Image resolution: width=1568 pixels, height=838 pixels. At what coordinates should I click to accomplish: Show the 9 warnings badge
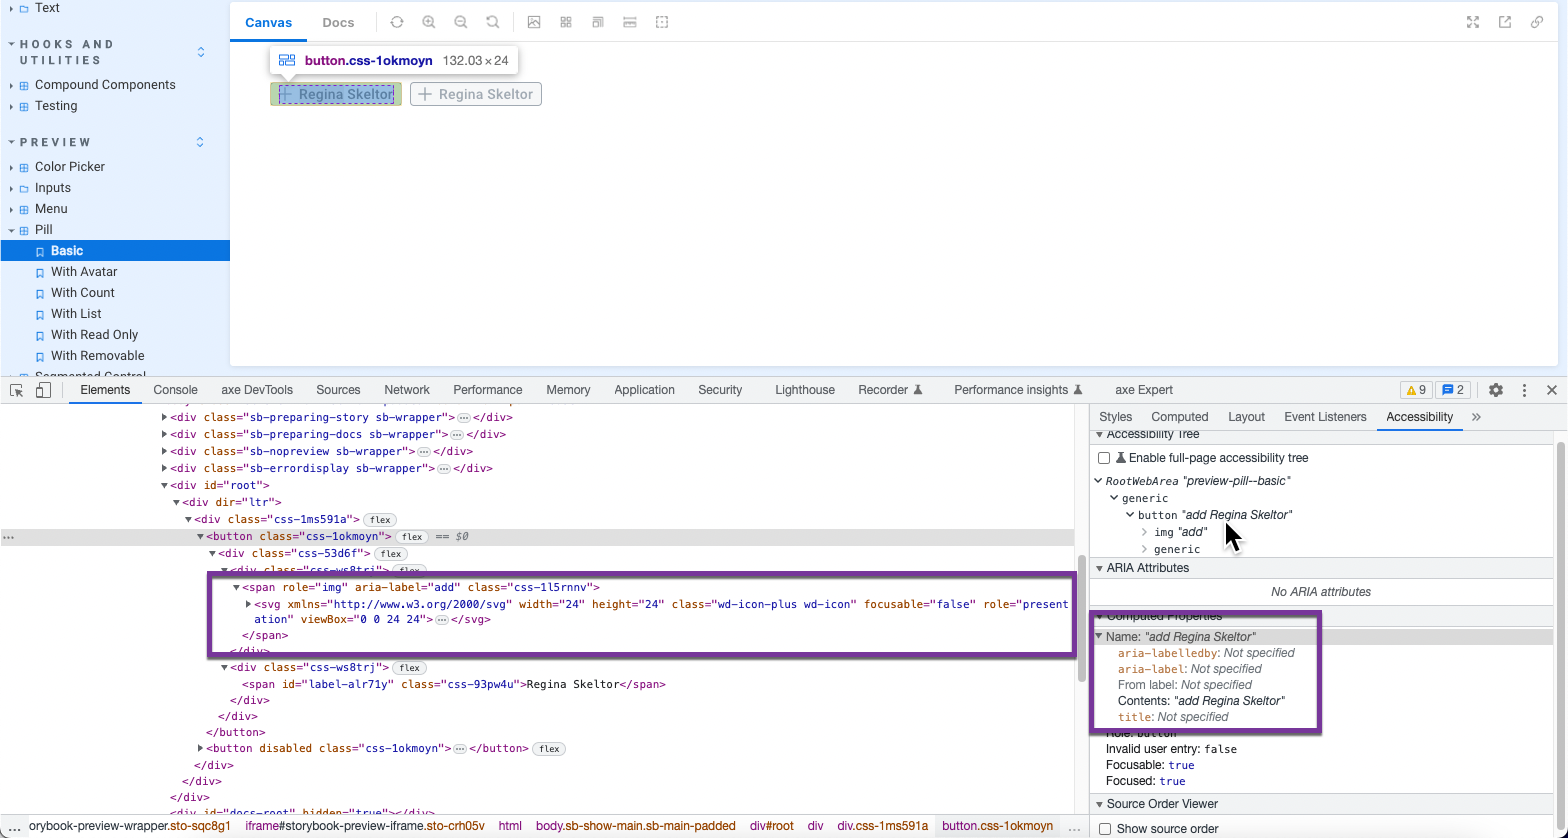coord(1416,390)
